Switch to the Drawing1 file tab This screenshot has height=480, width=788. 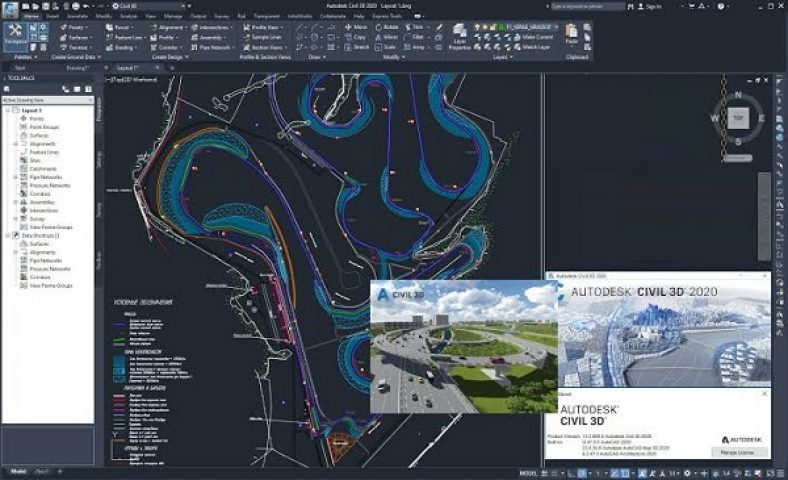(77, 67)
